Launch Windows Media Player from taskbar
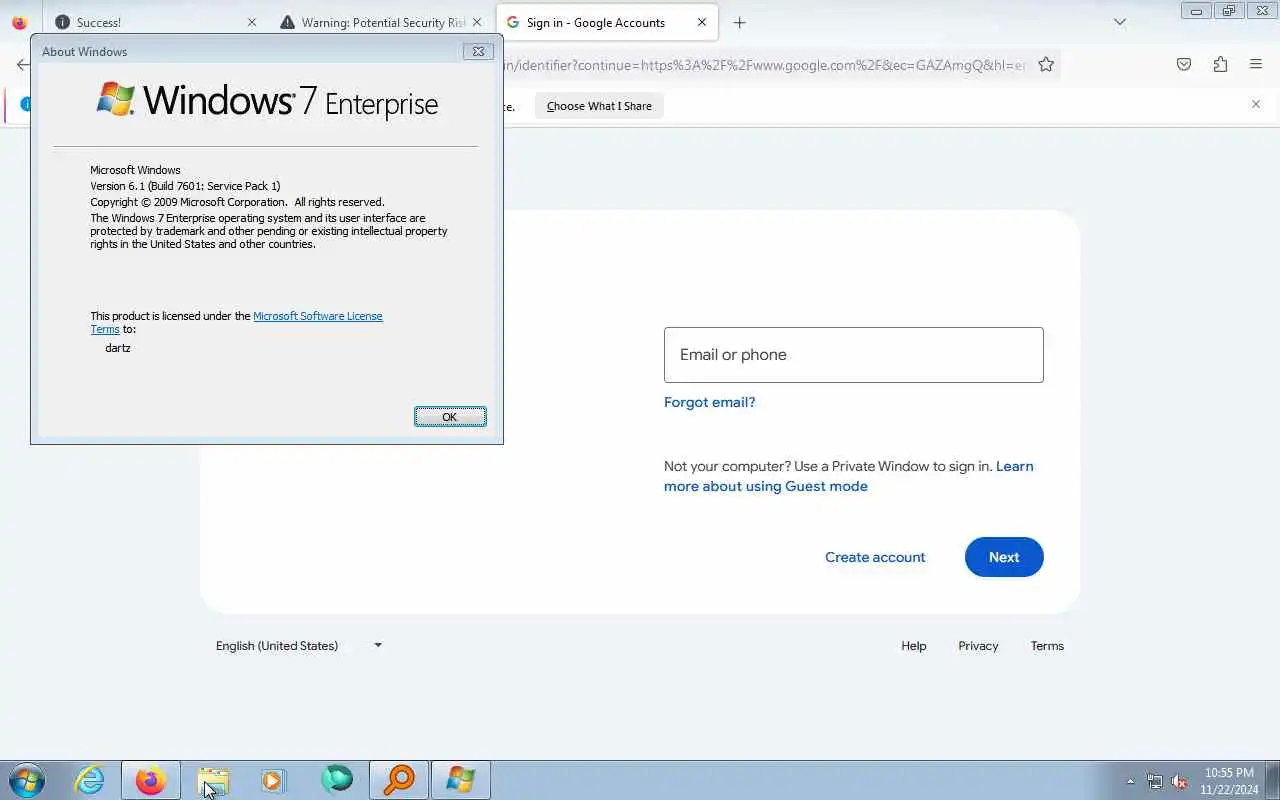Viewport: 1280px width, 800px height. (x=274, y=780)
